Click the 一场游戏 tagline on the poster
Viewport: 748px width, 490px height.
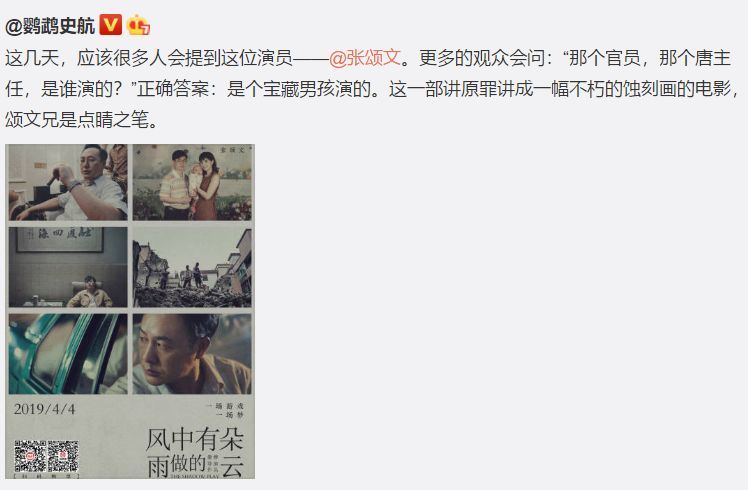pos(225,406)
